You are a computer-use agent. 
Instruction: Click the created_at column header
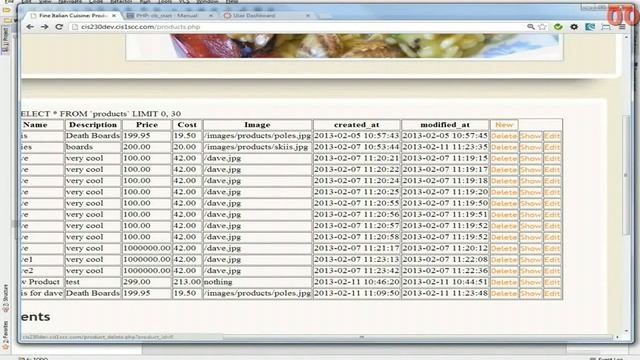pos(357,125)
